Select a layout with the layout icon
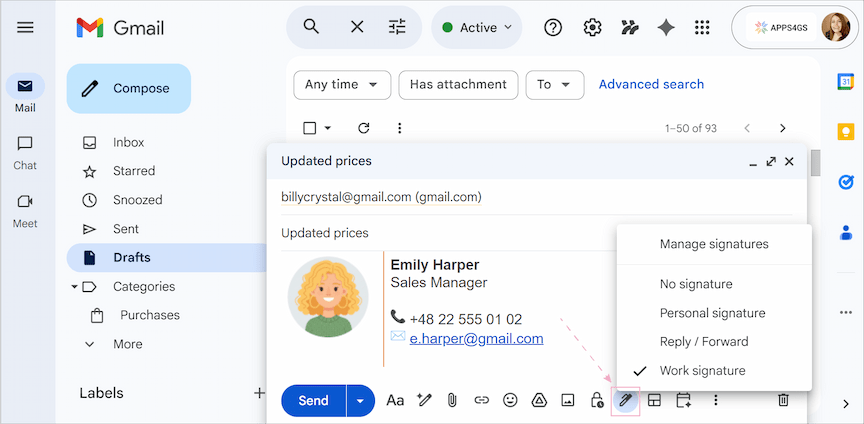Screen dimensions: 864x424 654,401
